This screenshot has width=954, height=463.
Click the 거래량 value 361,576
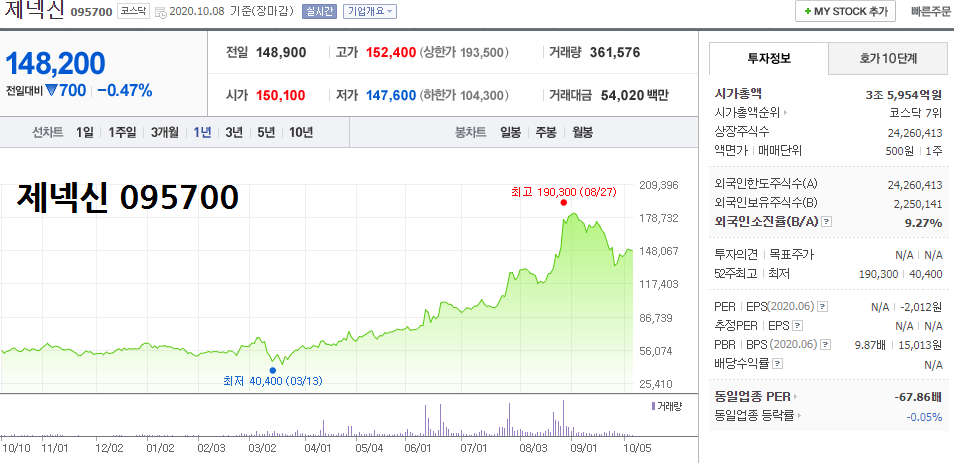pyautogui.click(x=615, y=52)
